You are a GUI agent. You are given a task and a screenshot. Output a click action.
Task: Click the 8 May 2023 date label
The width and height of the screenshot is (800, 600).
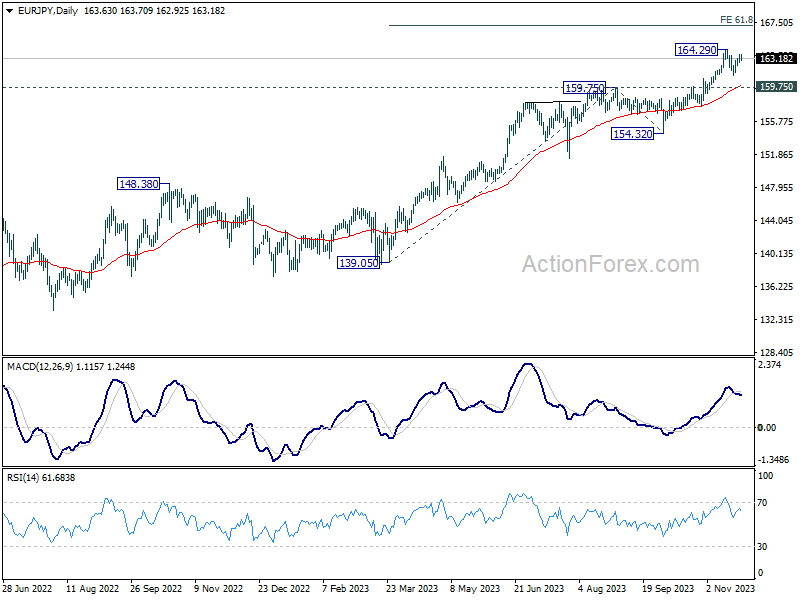pyautogui.click(x=475, y=588)
